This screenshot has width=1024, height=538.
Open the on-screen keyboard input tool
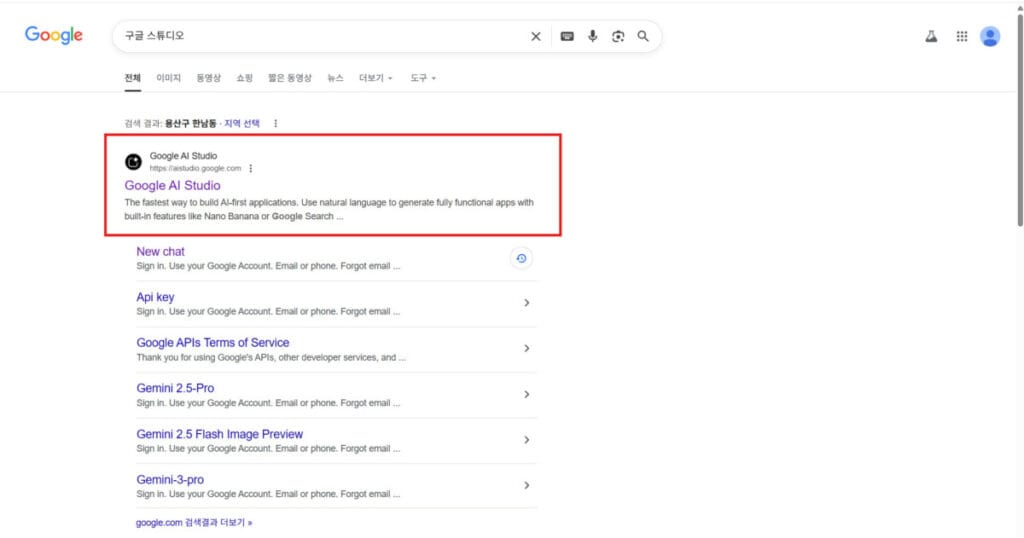click(567, 36)
